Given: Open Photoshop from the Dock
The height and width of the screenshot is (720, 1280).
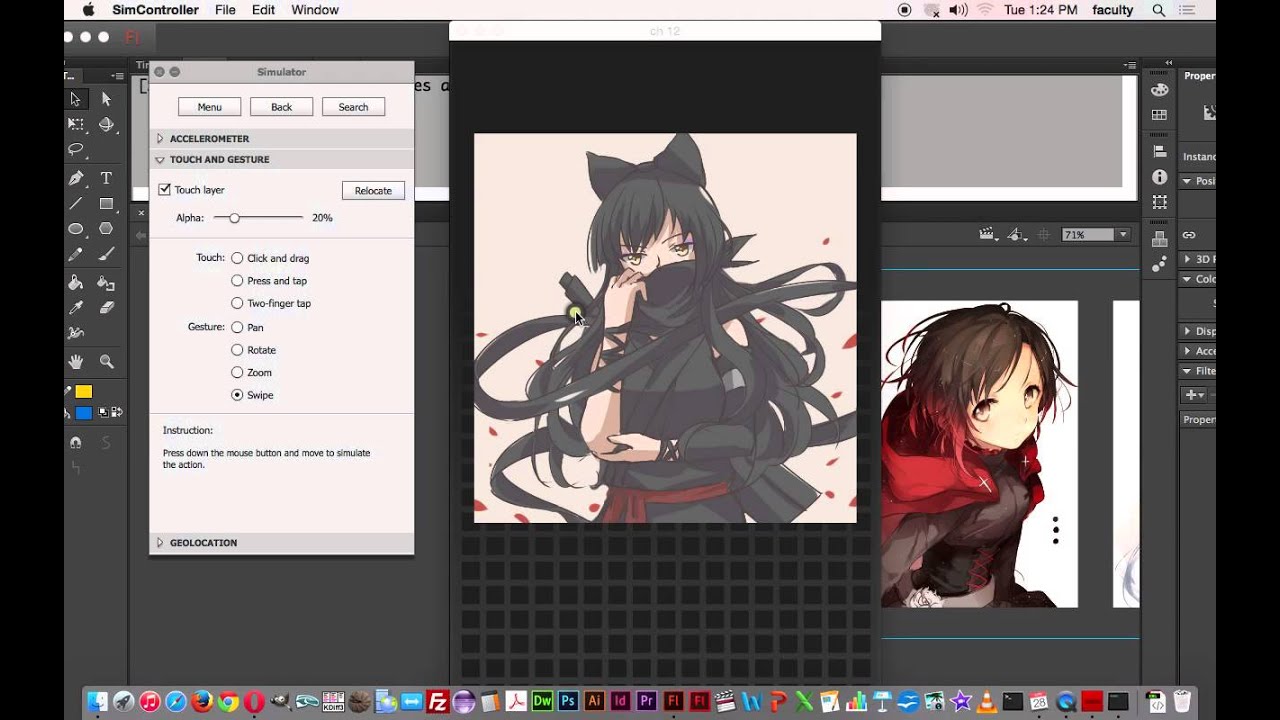Looking at the screenshot, I should pyautogui.click(x=568, y=702).
